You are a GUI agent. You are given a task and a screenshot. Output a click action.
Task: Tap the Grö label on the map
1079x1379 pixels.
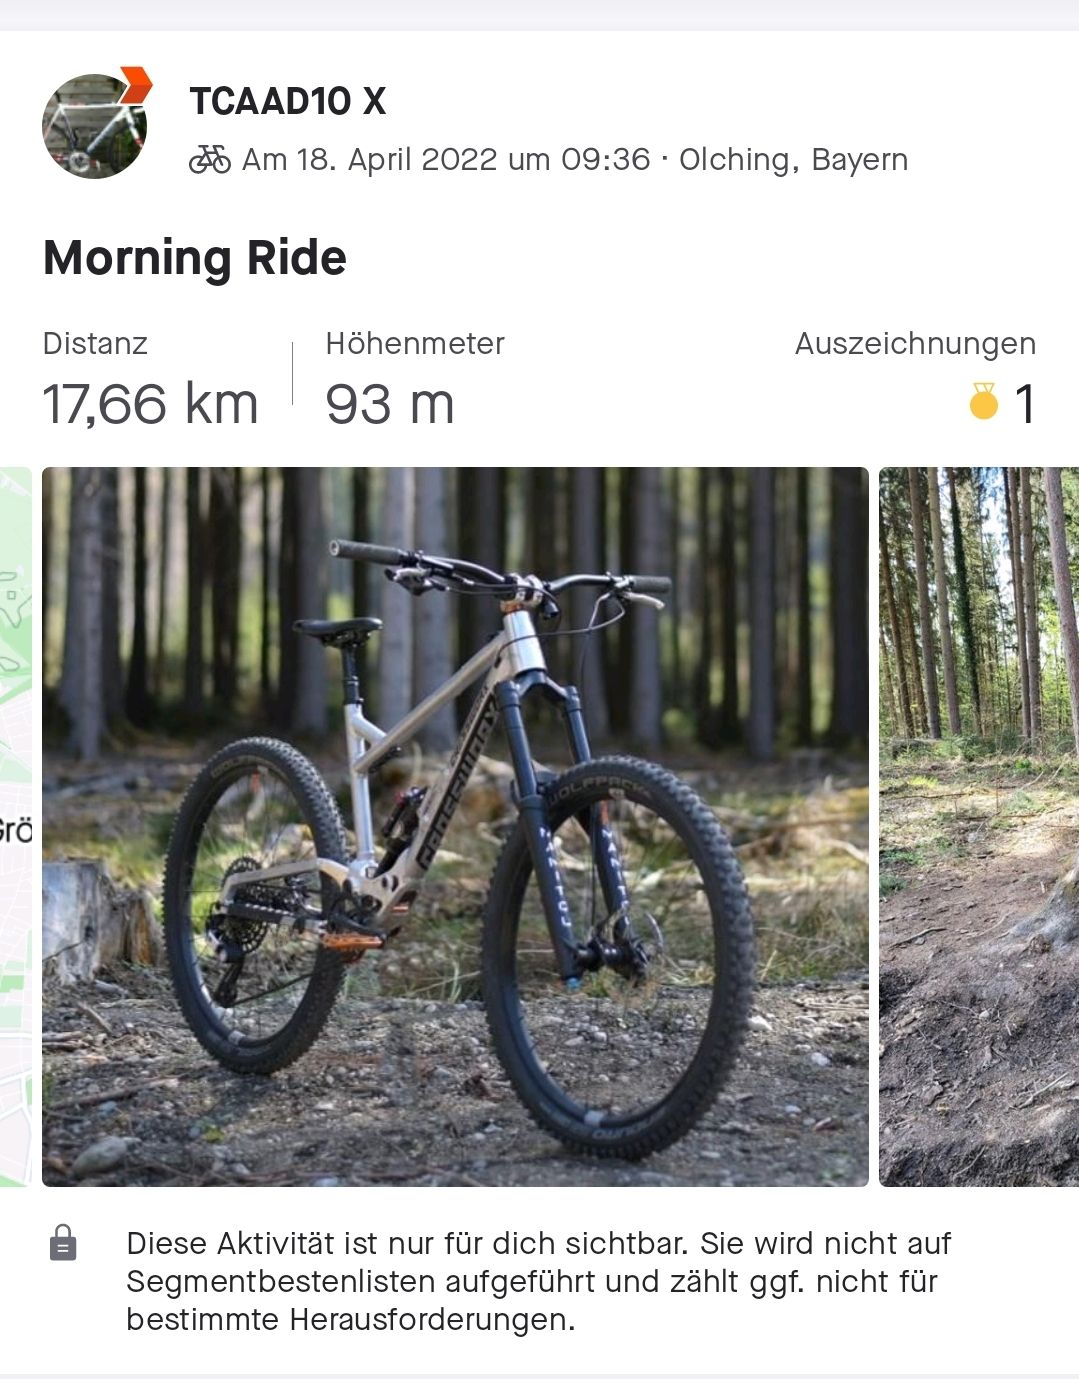pos(15,830)
